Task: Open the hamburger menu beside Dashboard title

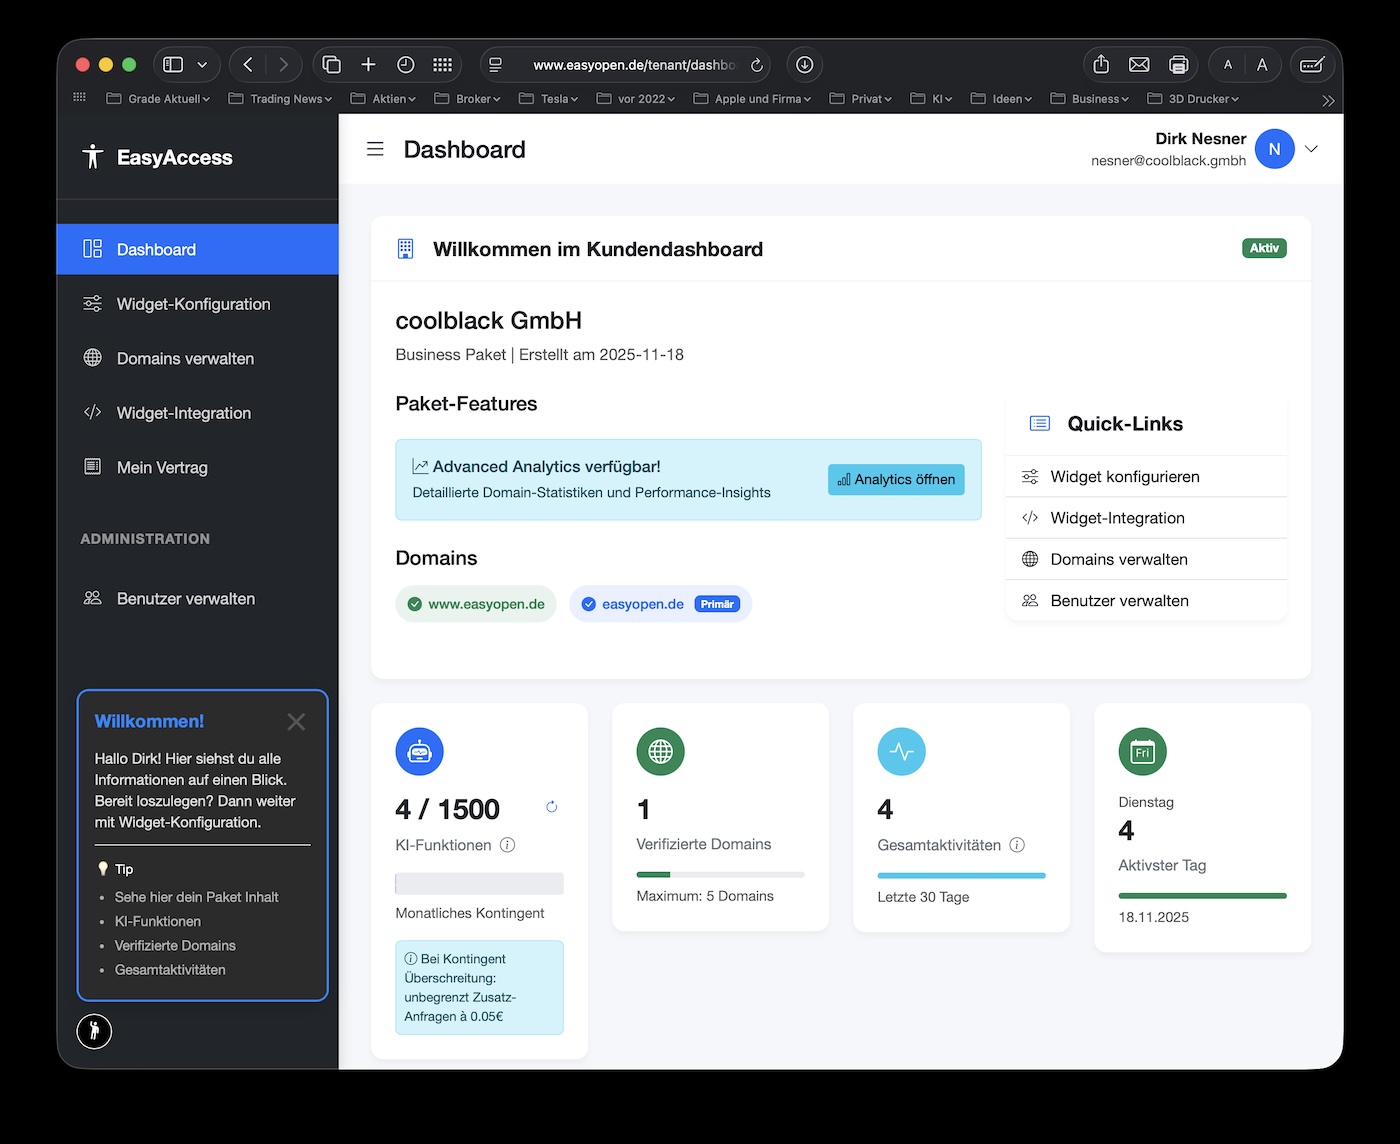Action: (375, 148)
